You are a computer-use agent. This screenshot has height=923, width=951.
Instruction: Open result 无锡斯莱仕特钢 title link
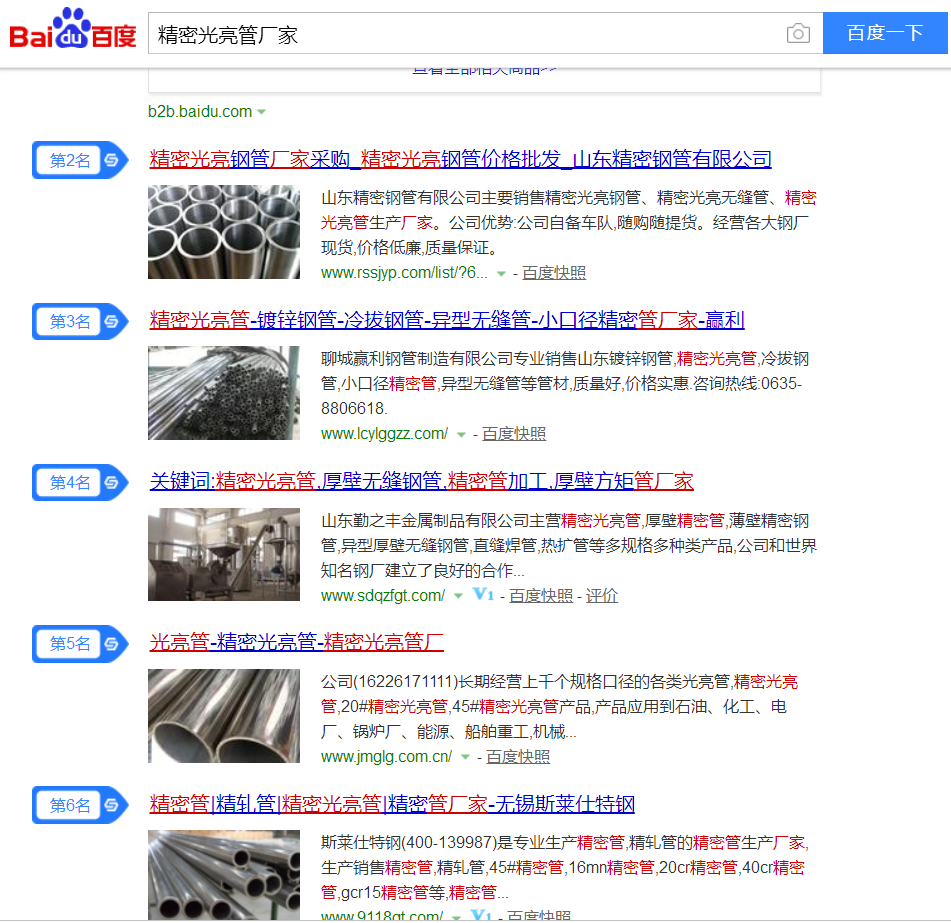coord(392,804)
